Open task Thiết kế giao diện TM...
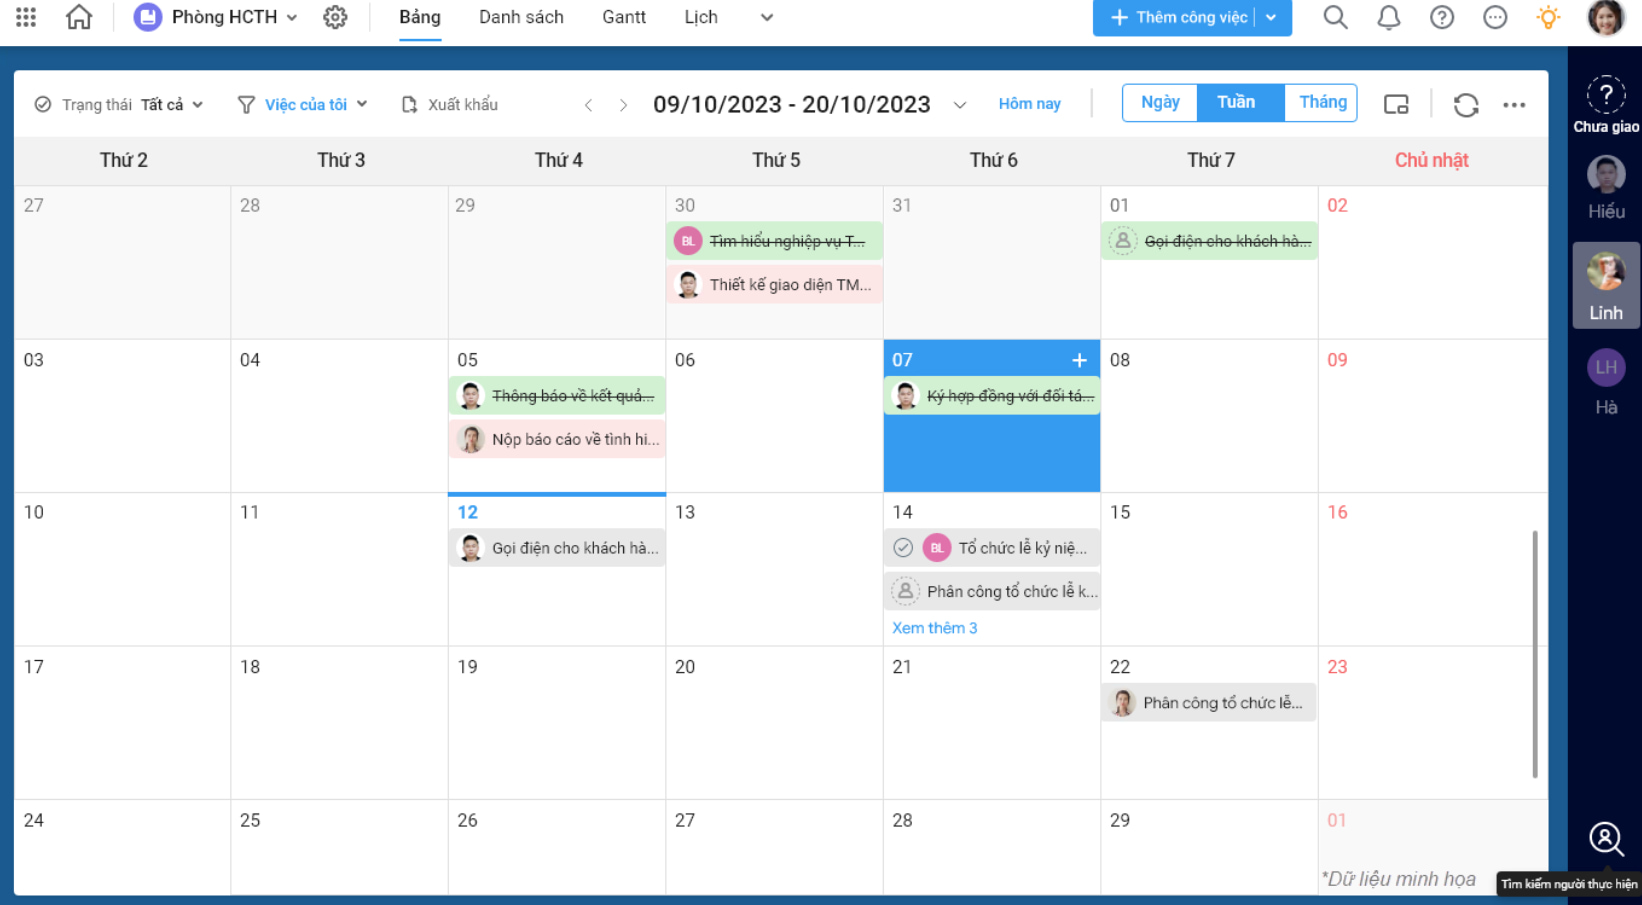1642x905 pixels. [x=775, y=285]
